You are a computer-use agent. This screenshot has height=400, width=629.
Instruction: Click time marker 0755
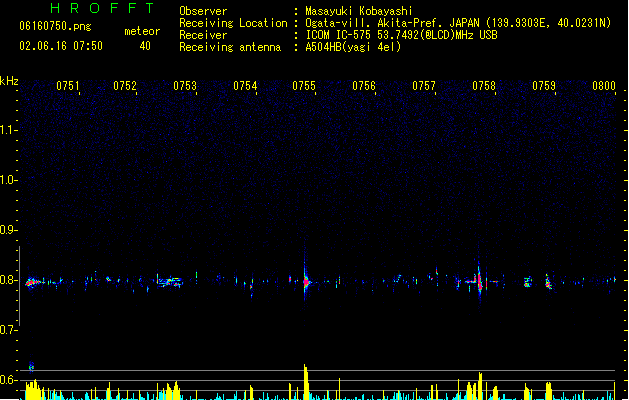click(x=304, y=86)
